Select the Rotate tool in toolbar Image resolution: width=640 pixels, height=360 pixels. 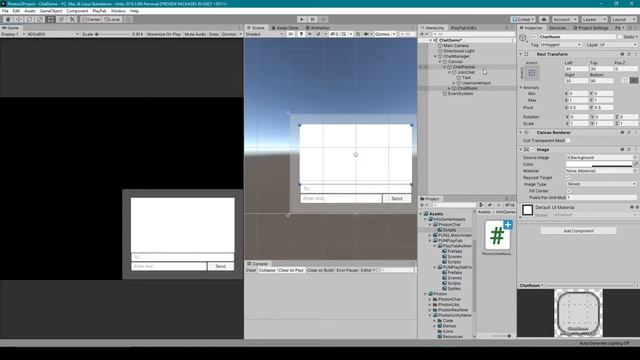point(29,19)
